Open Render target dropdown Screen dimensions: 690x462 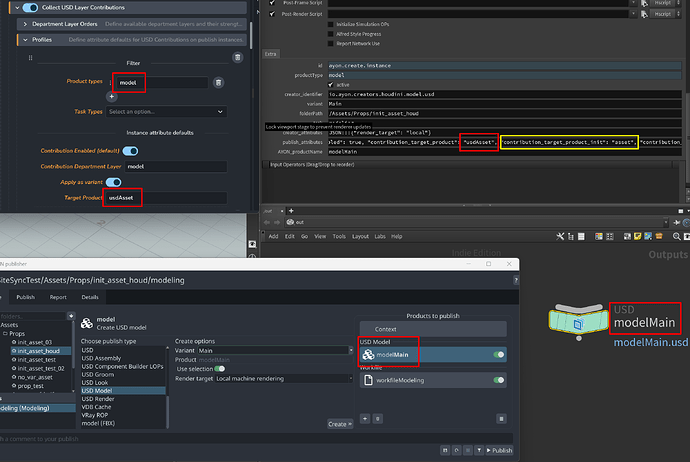[284, 379]
